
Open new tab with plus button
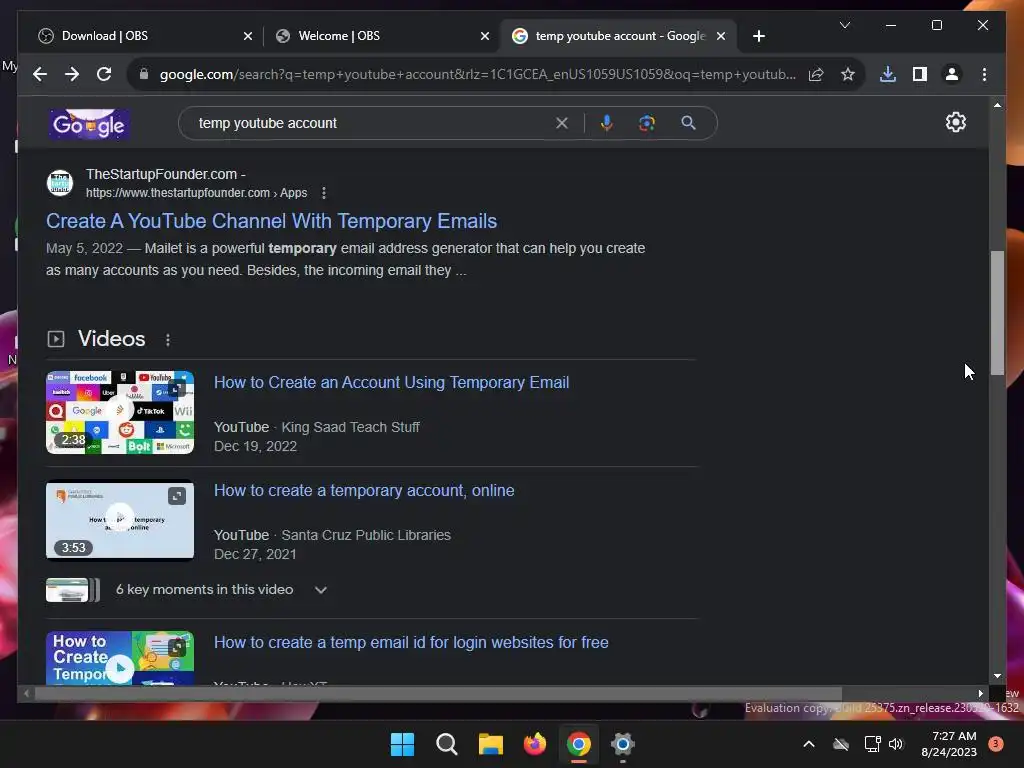pos(758,36)
